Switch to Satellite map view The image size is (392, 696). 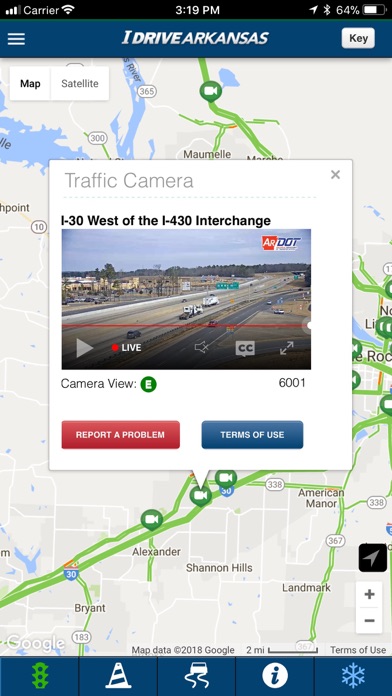click(80, 83)
